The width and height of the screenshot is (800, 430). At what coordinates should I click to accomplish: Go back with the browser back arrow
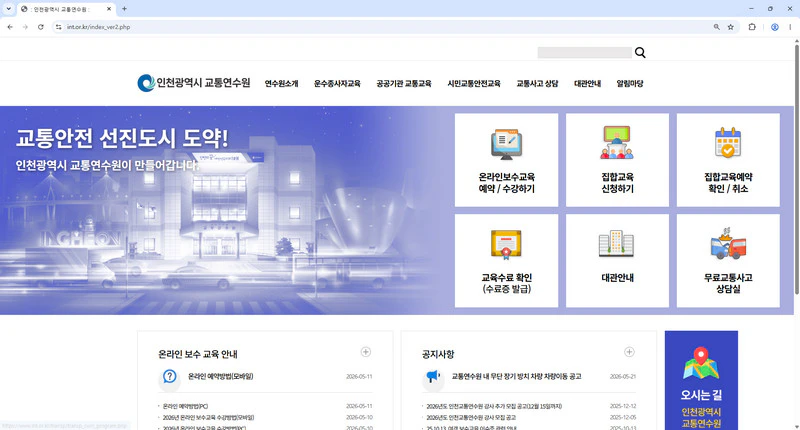click(10, 27)
